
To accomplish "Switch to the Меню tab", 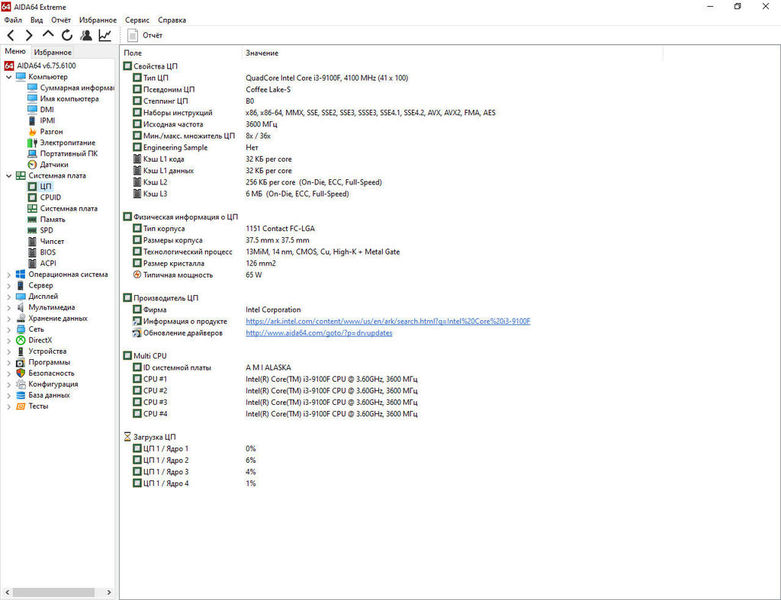I will pyautogui.click(x=15, y=51).
